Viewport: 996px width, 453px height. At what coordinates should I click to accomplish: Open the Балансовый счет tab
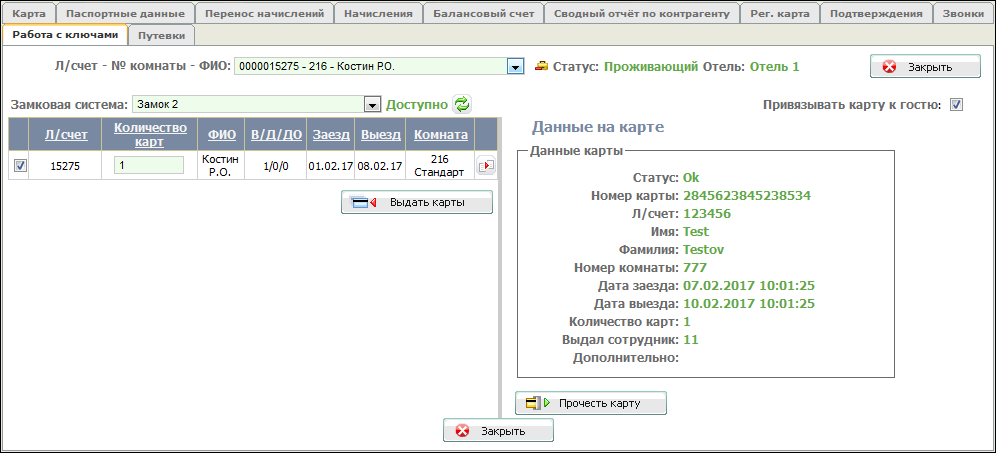point(485,14)
